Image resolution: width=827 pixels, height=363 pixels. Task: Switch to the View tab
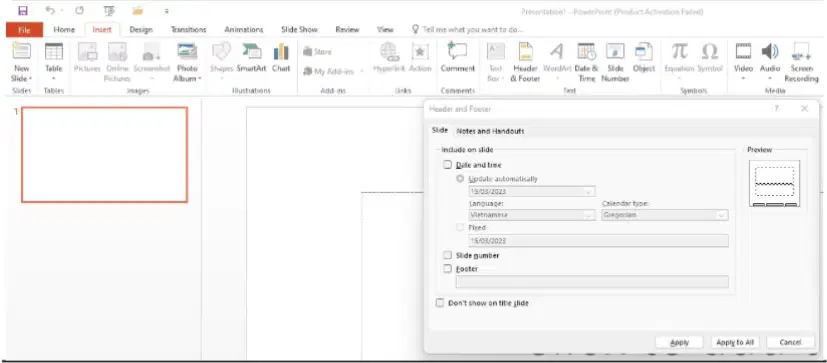(x=385, y=30)
